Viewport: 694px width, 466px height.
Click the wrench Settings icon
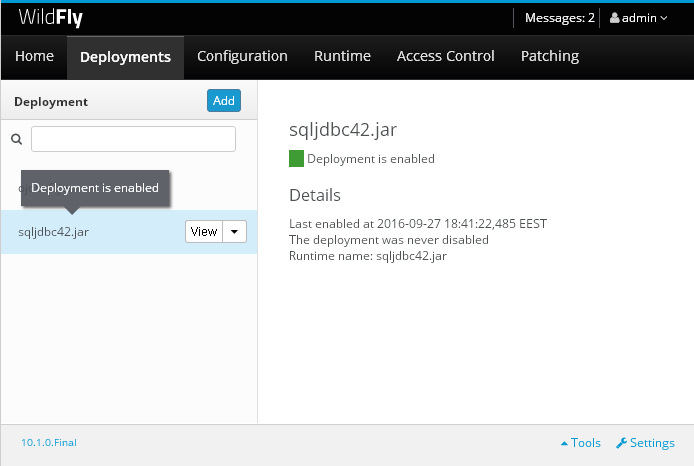621,443
